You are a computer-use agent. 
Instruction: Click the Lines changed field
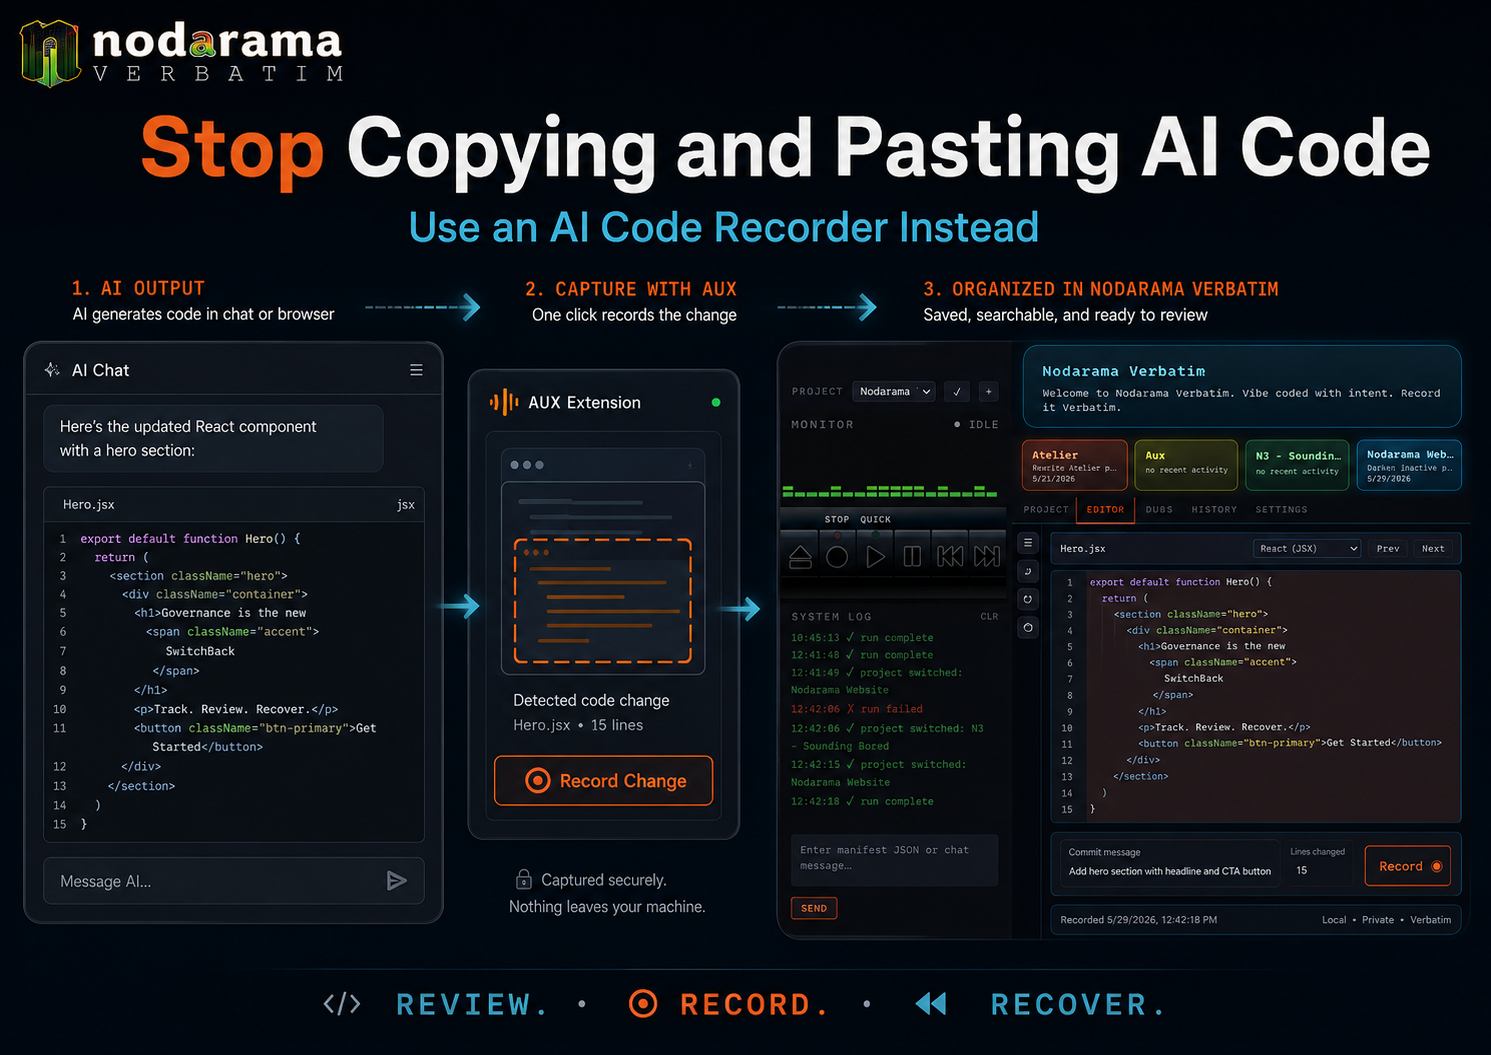pos(1320,862)
